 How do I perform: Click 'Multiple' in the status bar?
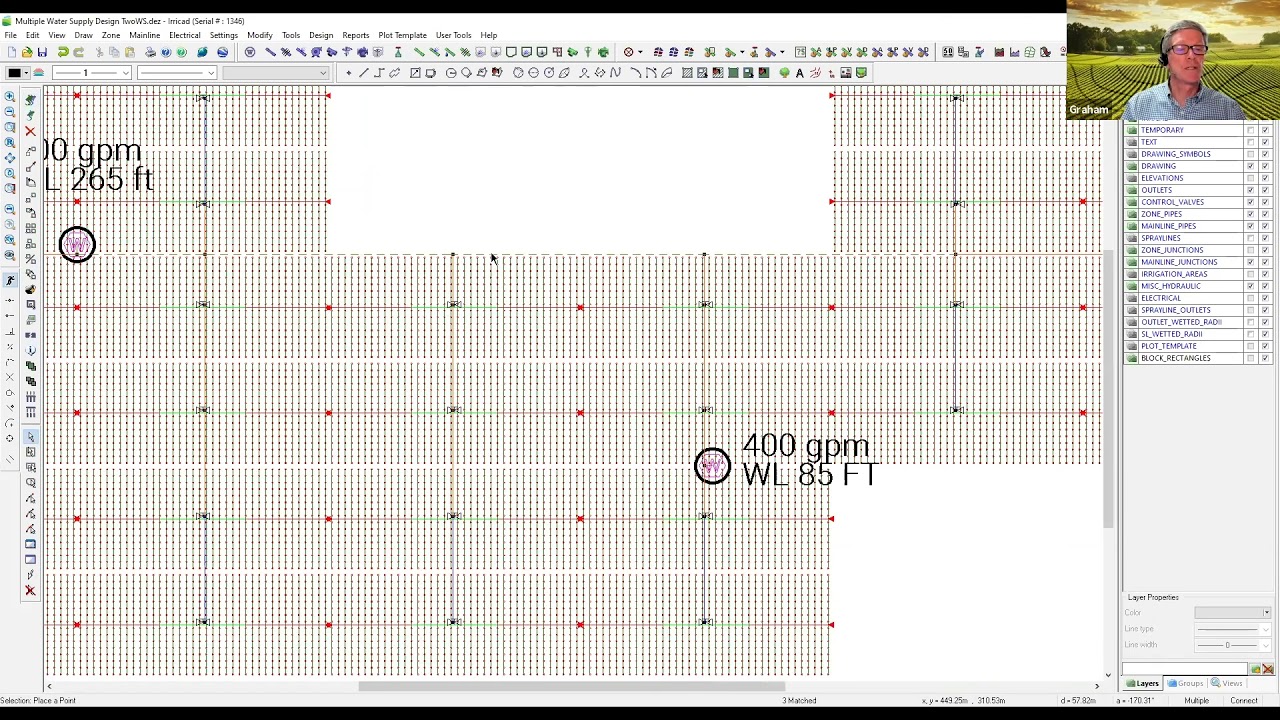point(1196,701)
